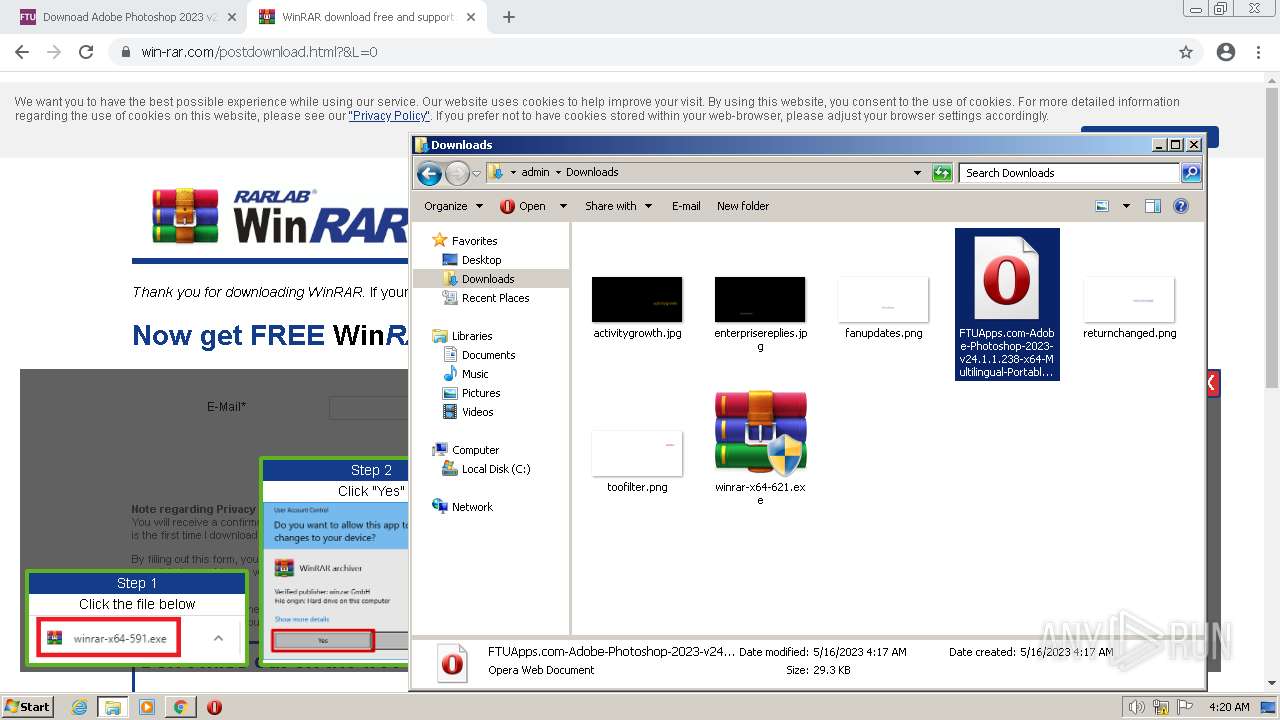
Task: Click the Windows Explorer taskbar icon
Action: (x=113, y=707)
